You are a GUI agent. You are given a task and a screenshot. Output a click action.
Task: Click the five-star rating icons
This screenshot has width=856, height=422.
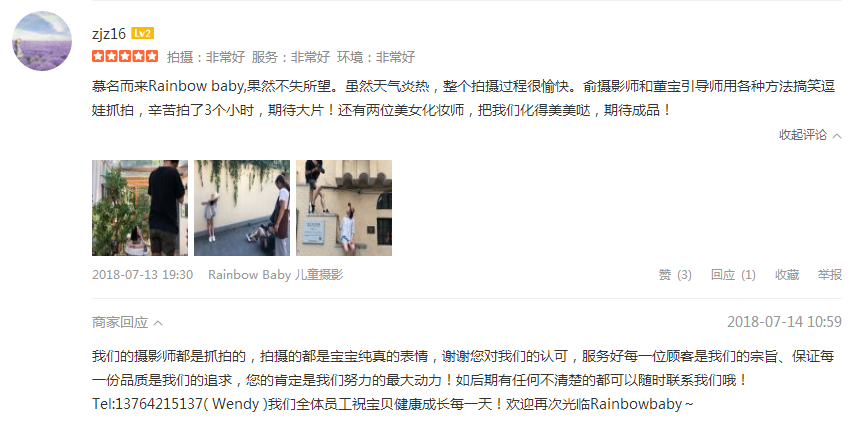pos(125,56)
